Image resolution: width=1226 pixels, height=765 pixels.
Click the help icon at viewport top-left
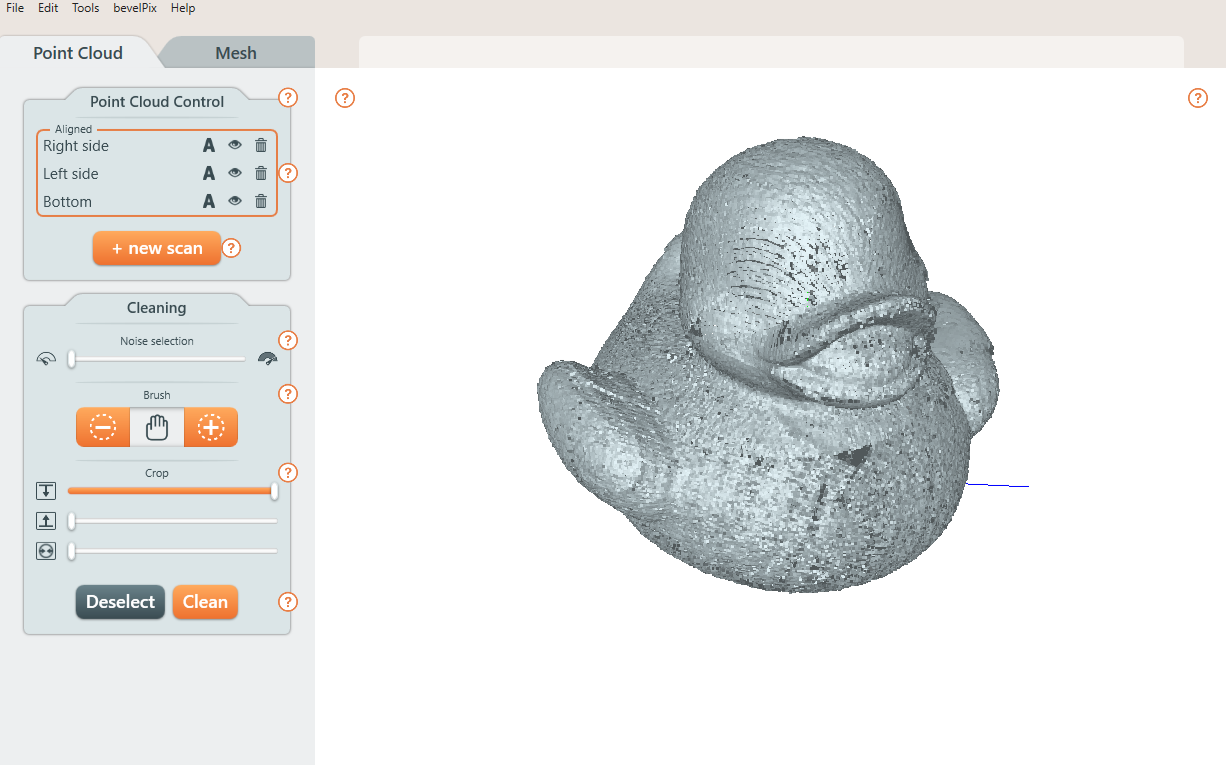click(x=345, y=98)
